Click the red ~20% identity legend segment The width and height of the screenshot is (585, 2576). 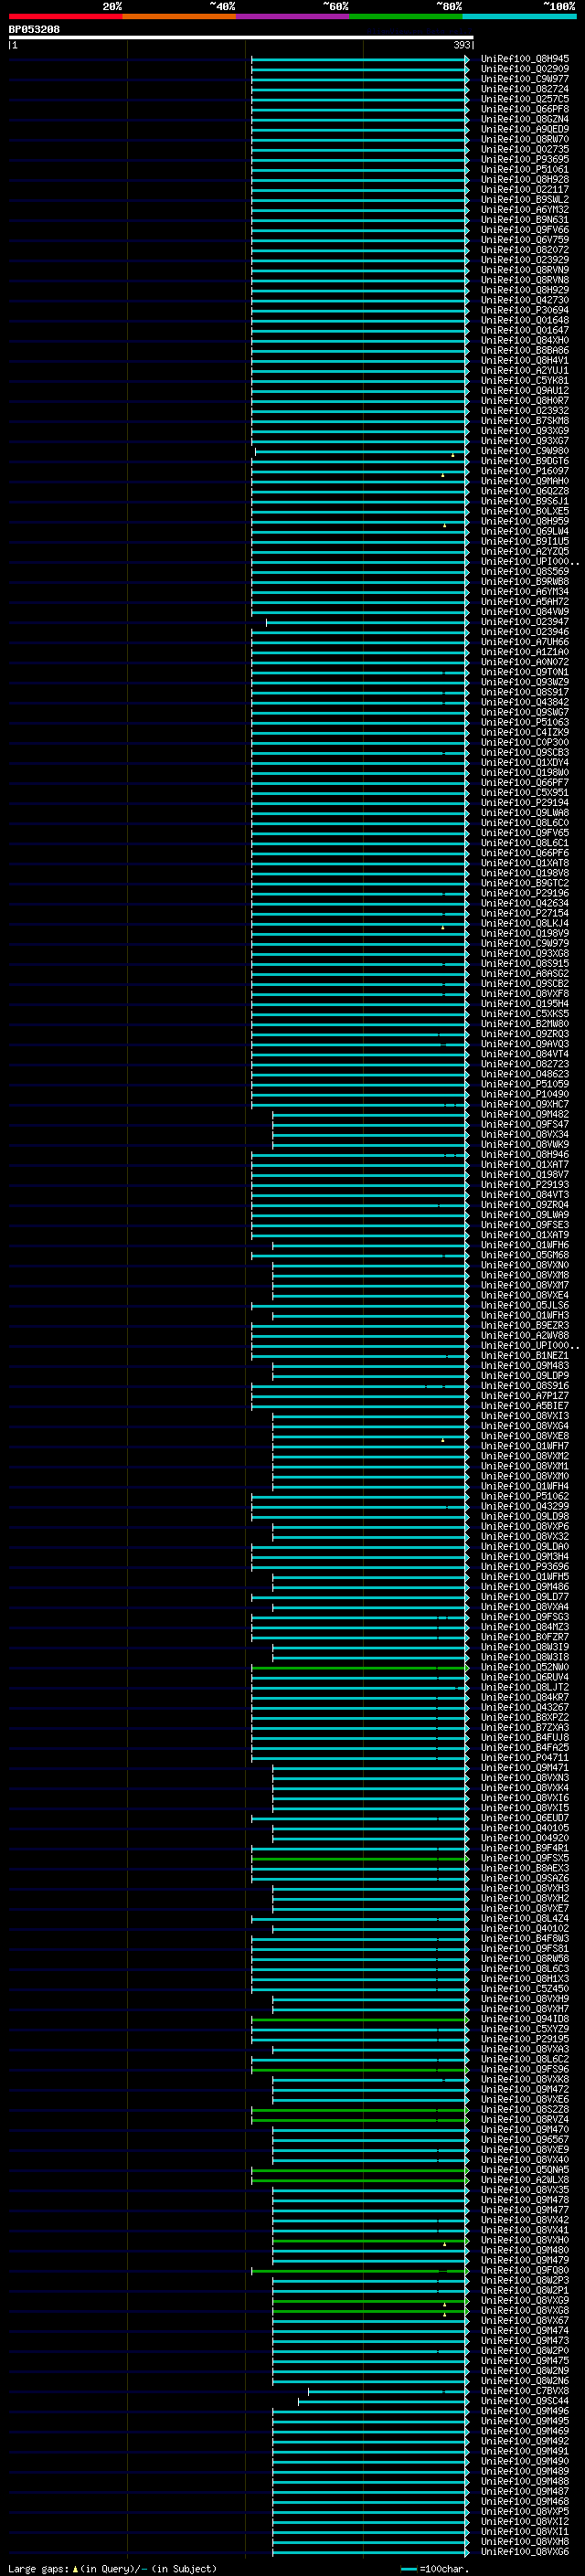[65, 17]
